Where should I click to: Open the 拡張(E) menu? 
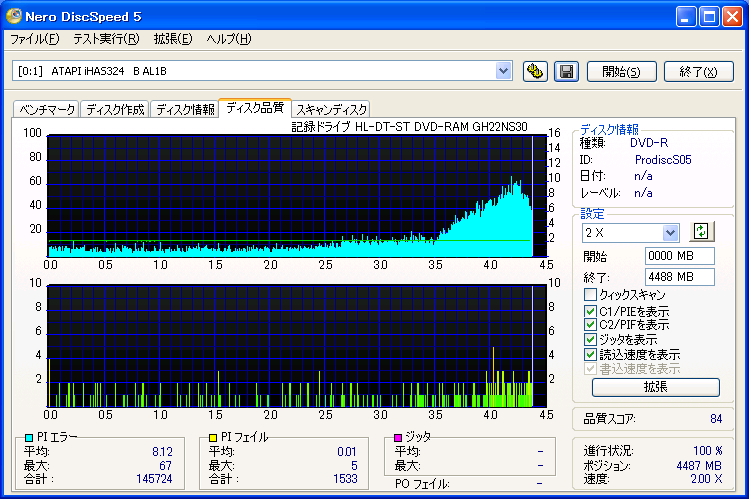(x=173, y=39)
